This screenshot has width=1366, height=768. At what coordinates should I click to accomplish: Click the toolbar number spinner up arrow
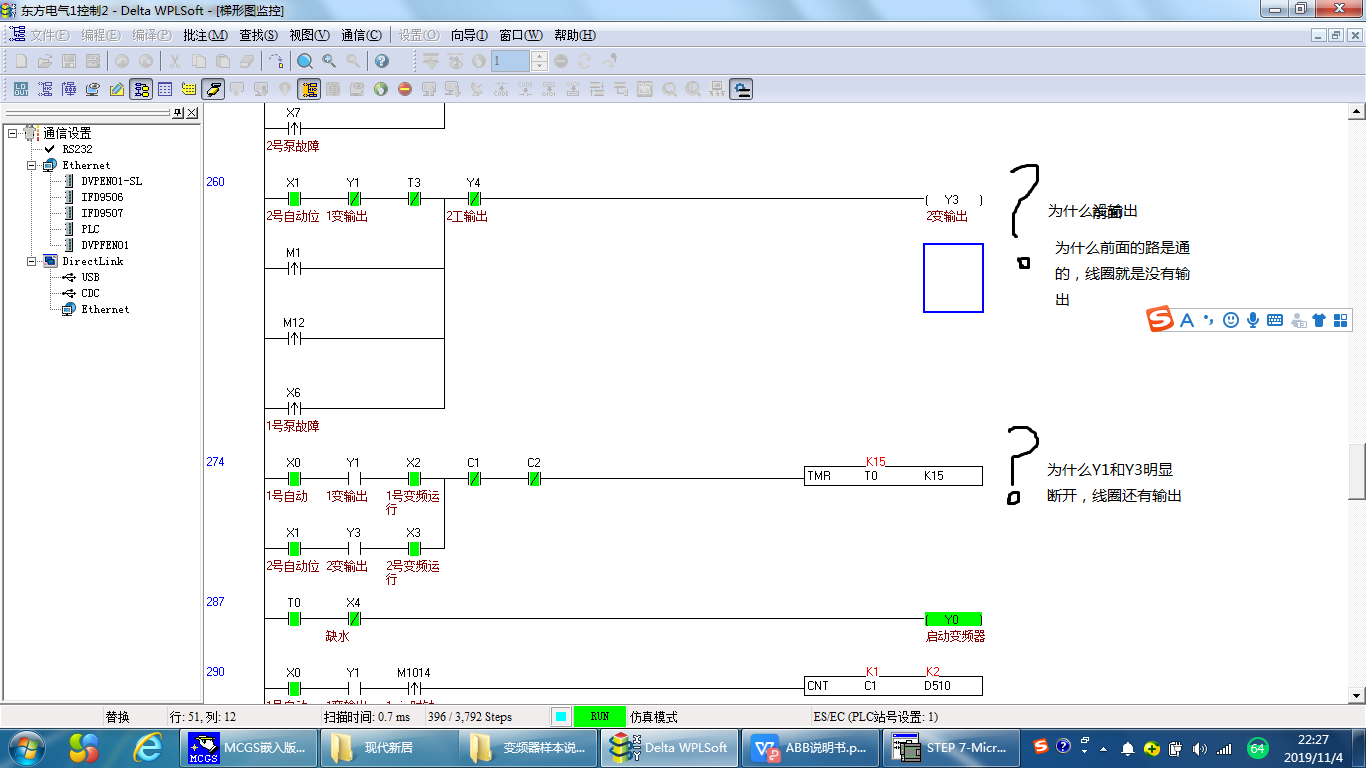pos(540,56)
